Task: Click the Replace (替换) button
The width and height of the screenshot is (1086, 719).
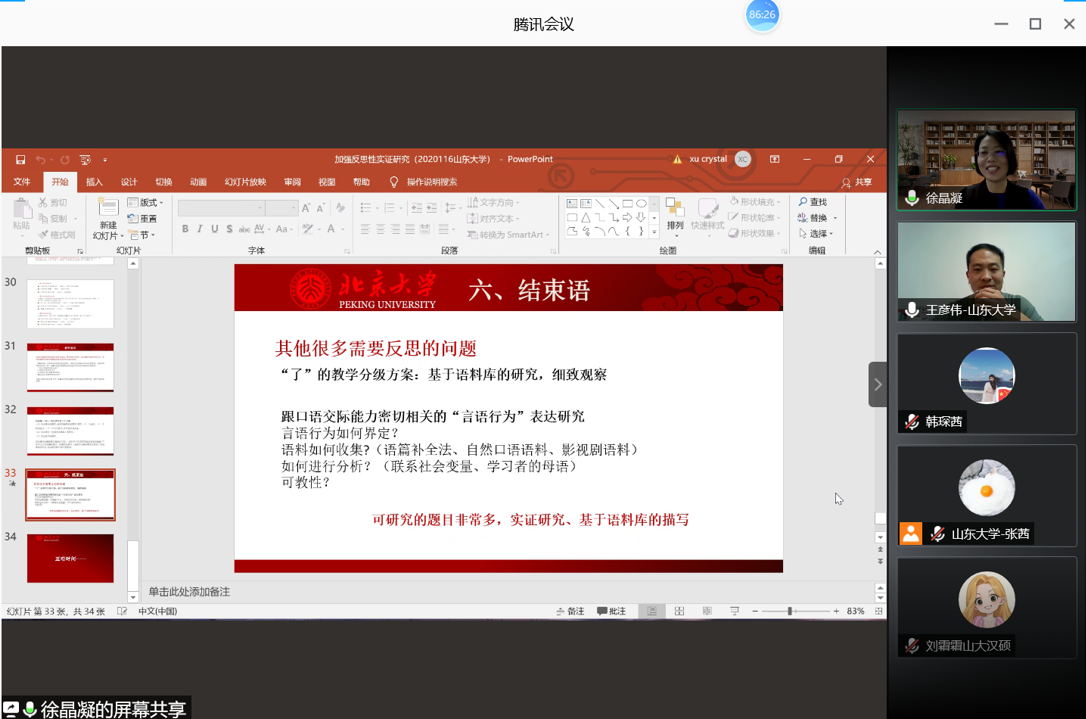Action: [x=817, y=218]
